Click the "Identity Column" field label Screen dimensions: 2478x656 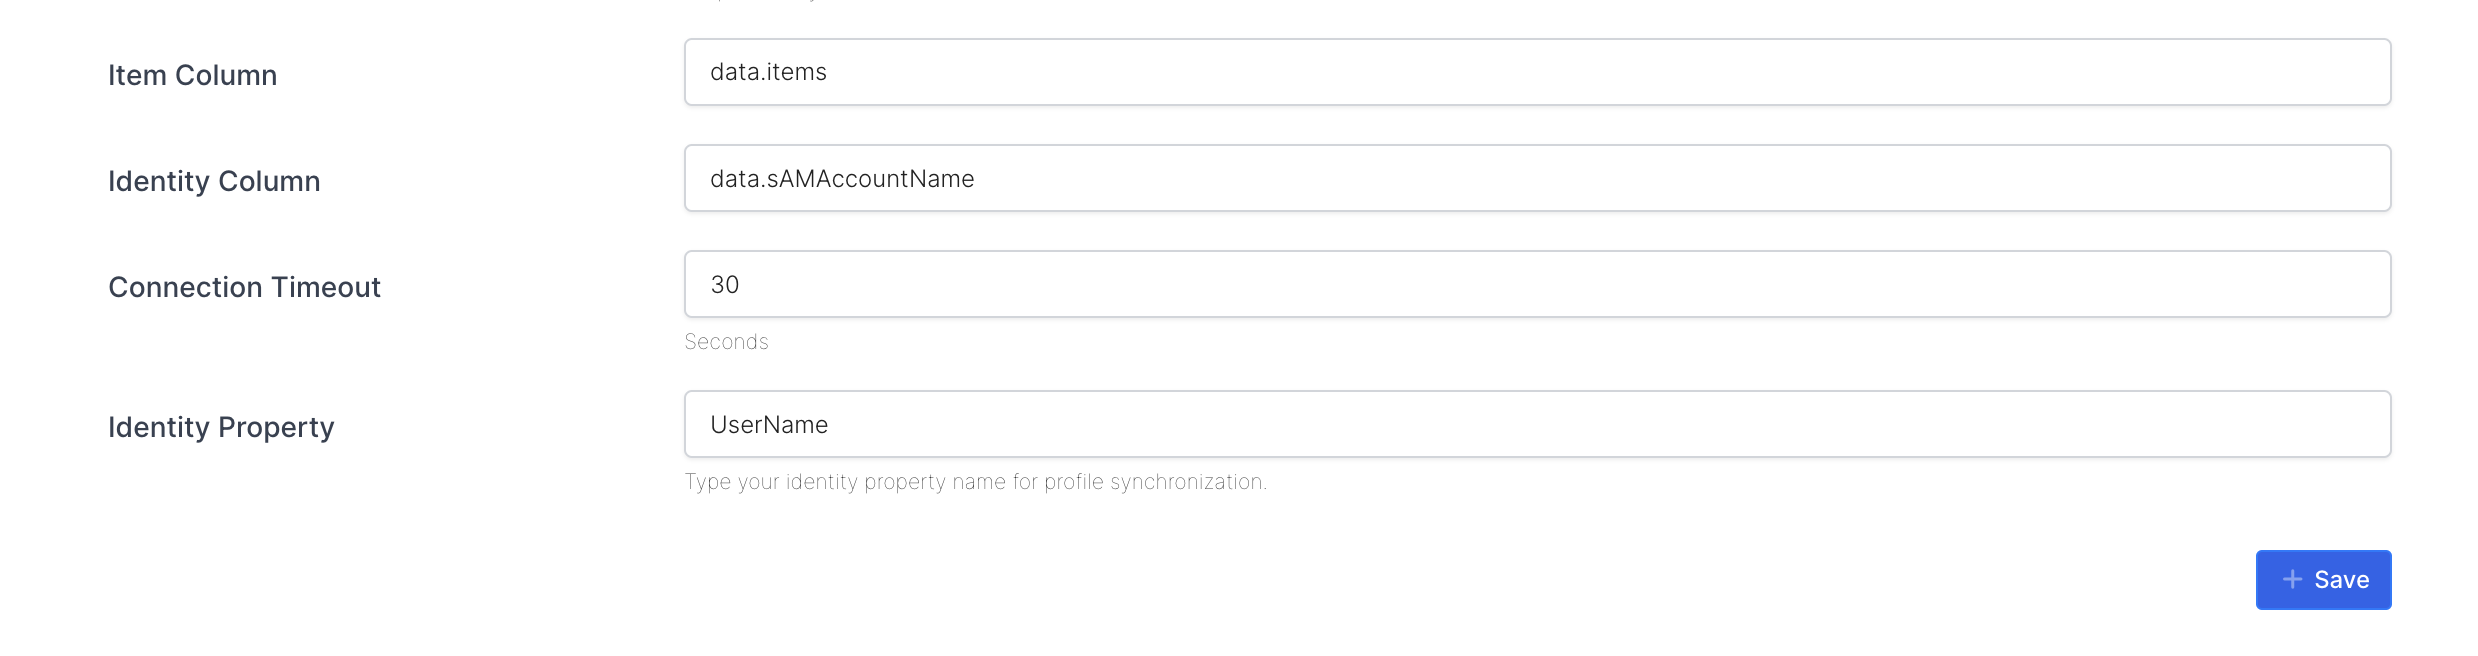click(x=214, y=181)
